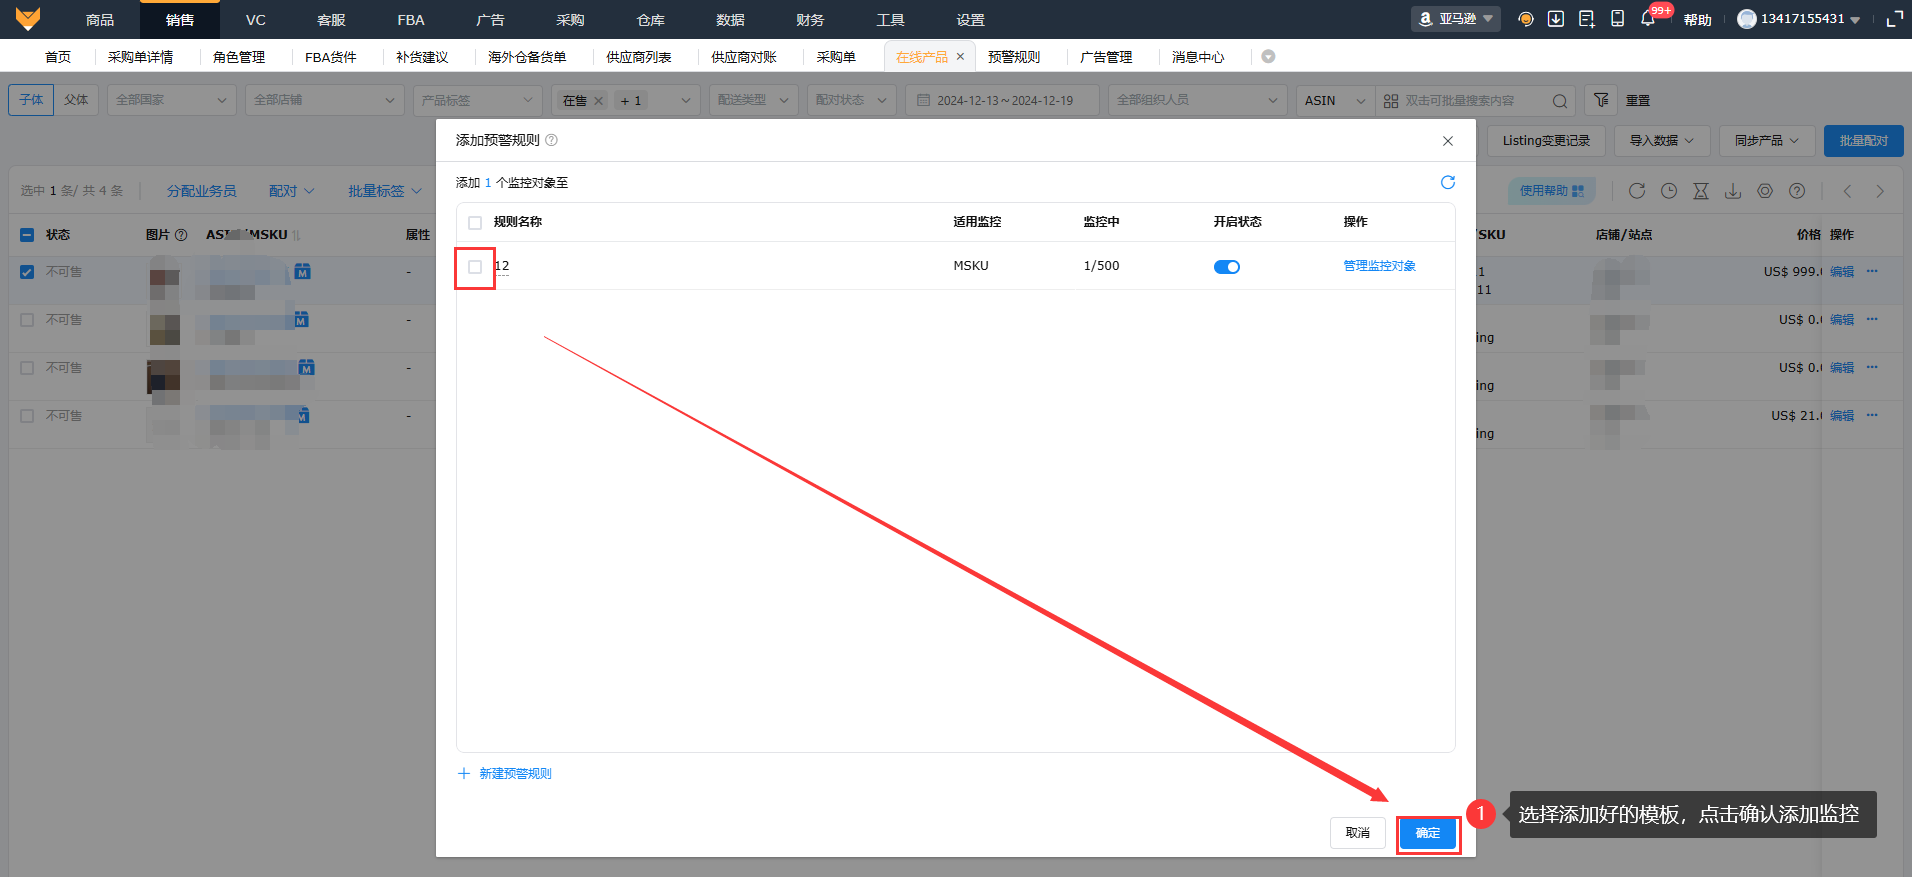Image resolution: width=1912 pixels, height=877 pixels.
Task: Expand 导入数据 dropdown
Action: click(1662, 141)
